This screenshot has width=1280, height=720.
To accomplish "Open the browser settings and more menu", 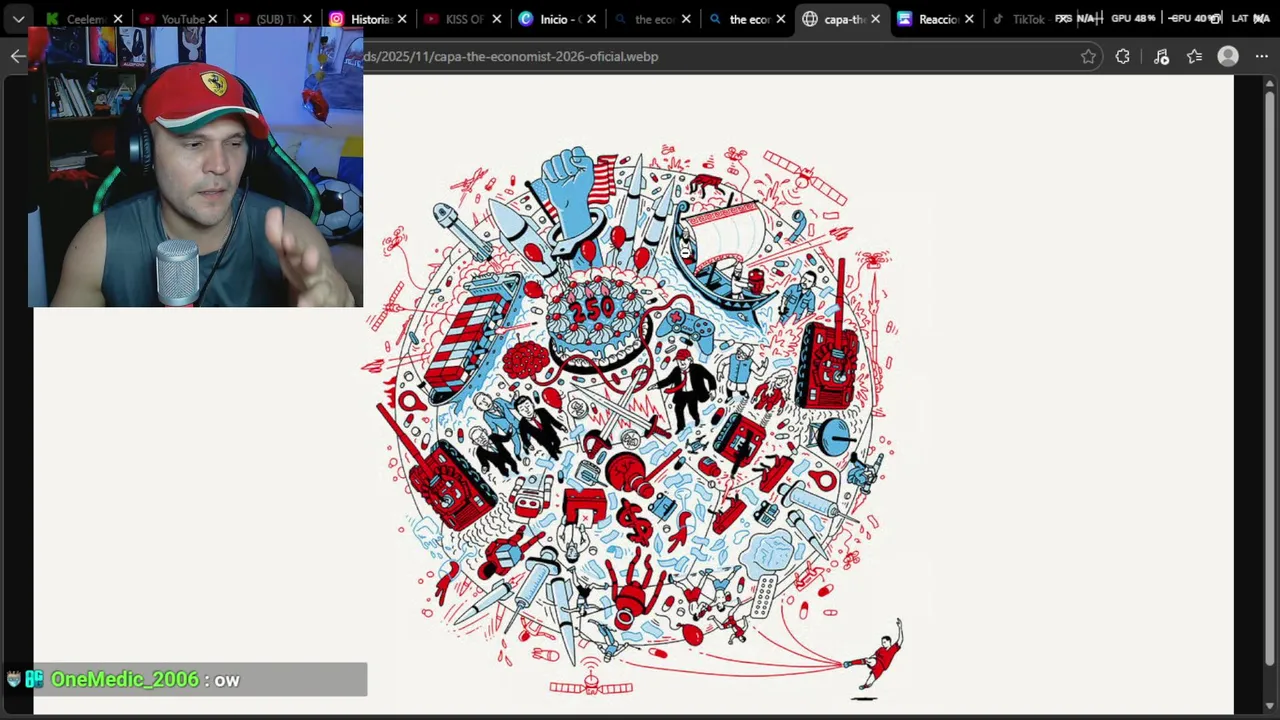I will click(x=1262, y=57).
